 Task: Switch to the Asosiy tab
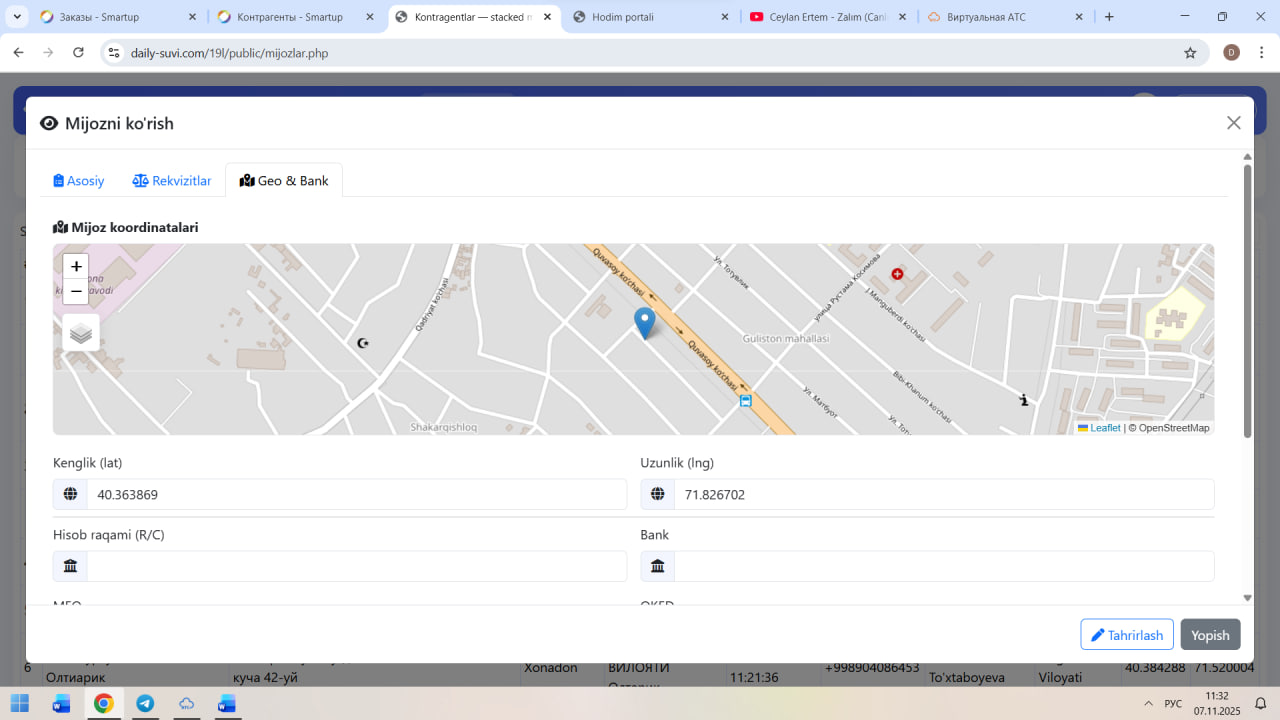pos(79,181)
